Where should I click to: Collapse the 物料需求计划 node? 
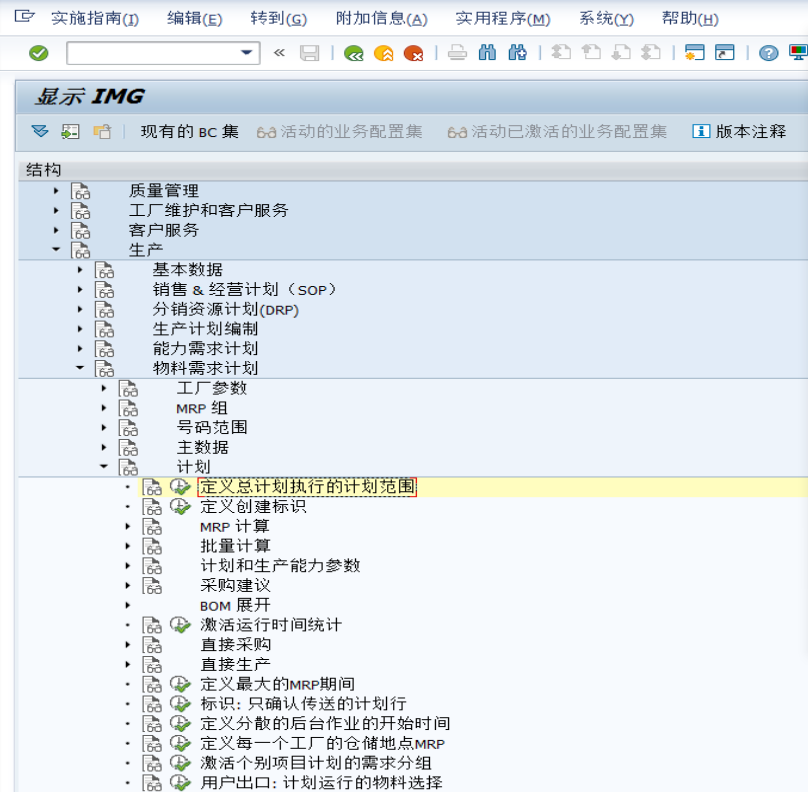tap(80, 368)
